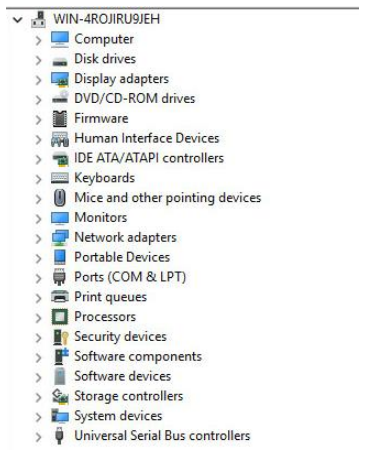Screen dimensions: 368x452
Task: Click the Firmware chip icon
Action: click(60, 119)
